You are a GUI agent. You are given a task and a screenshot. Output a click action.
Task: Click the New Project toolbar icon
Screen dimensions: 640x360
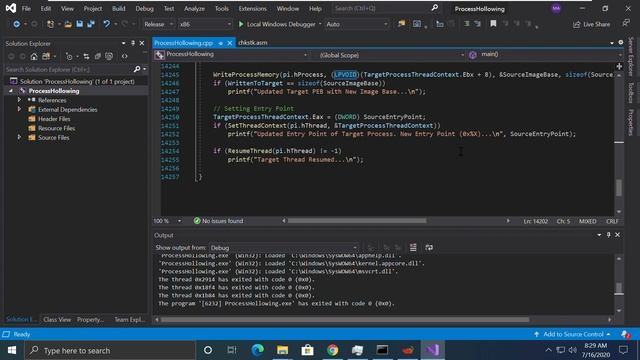coord(50,24)
